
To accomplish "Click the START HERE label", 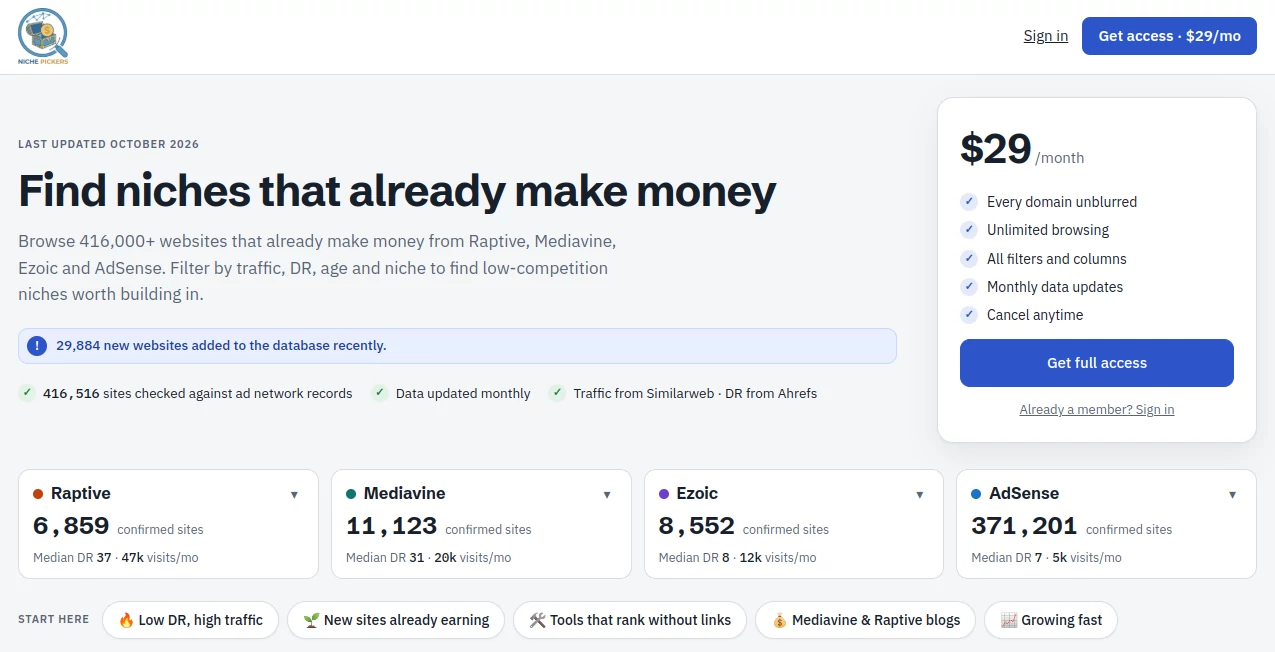I will click(53, 620).
